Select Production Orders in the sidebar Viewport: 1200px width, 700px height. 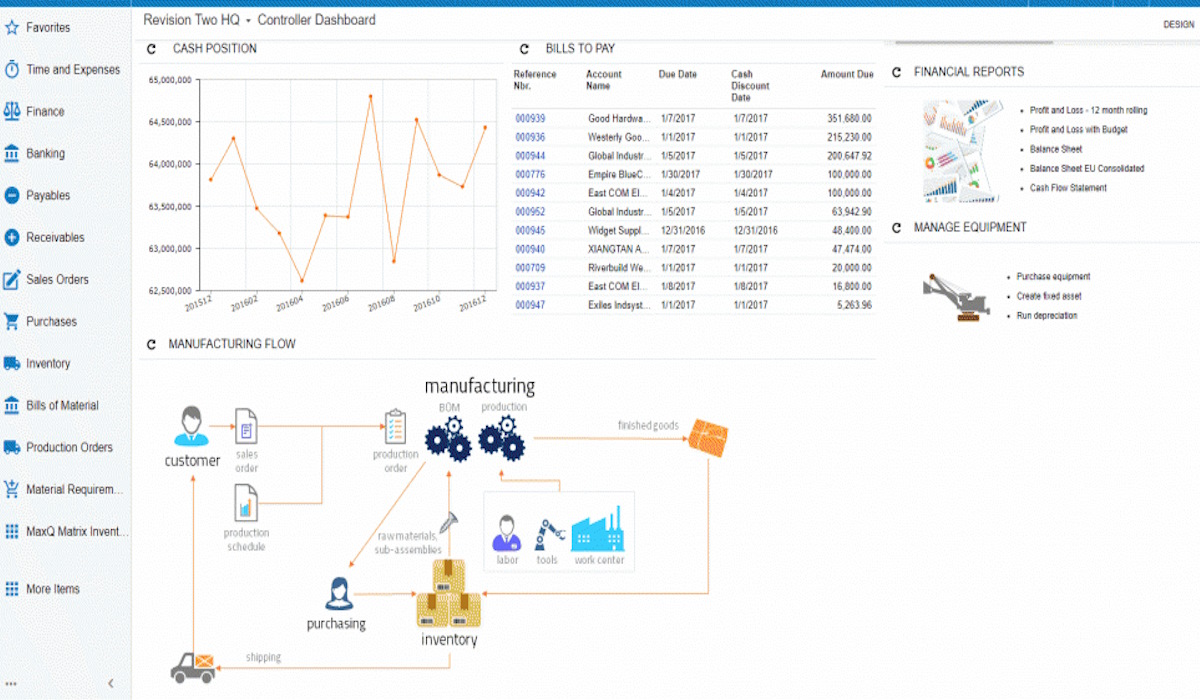[x=69, y=448]
